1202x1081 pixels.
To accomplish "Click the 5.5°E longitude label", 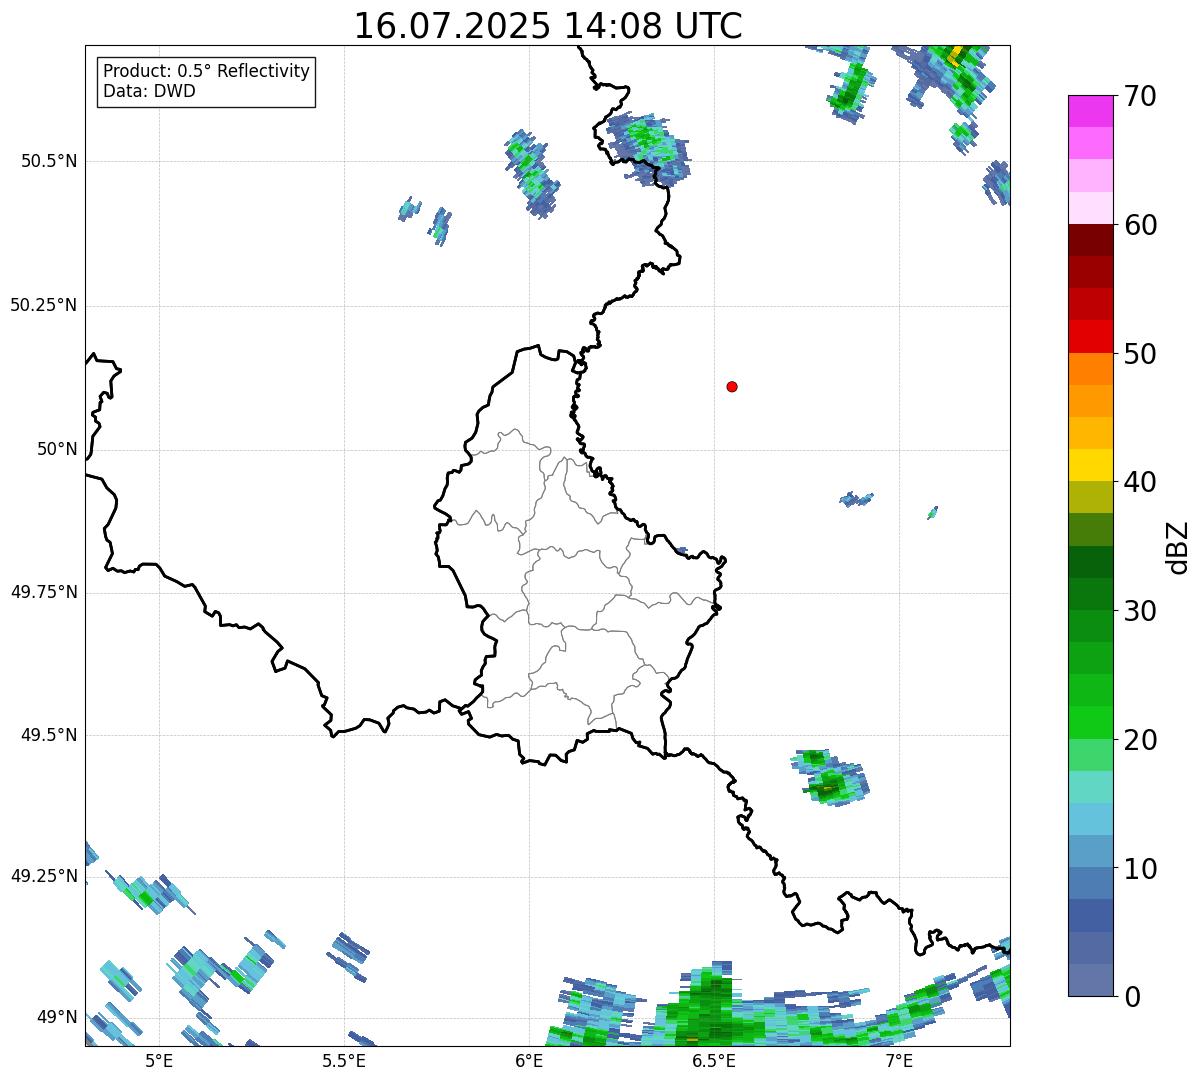I will tap(344, 1061).
